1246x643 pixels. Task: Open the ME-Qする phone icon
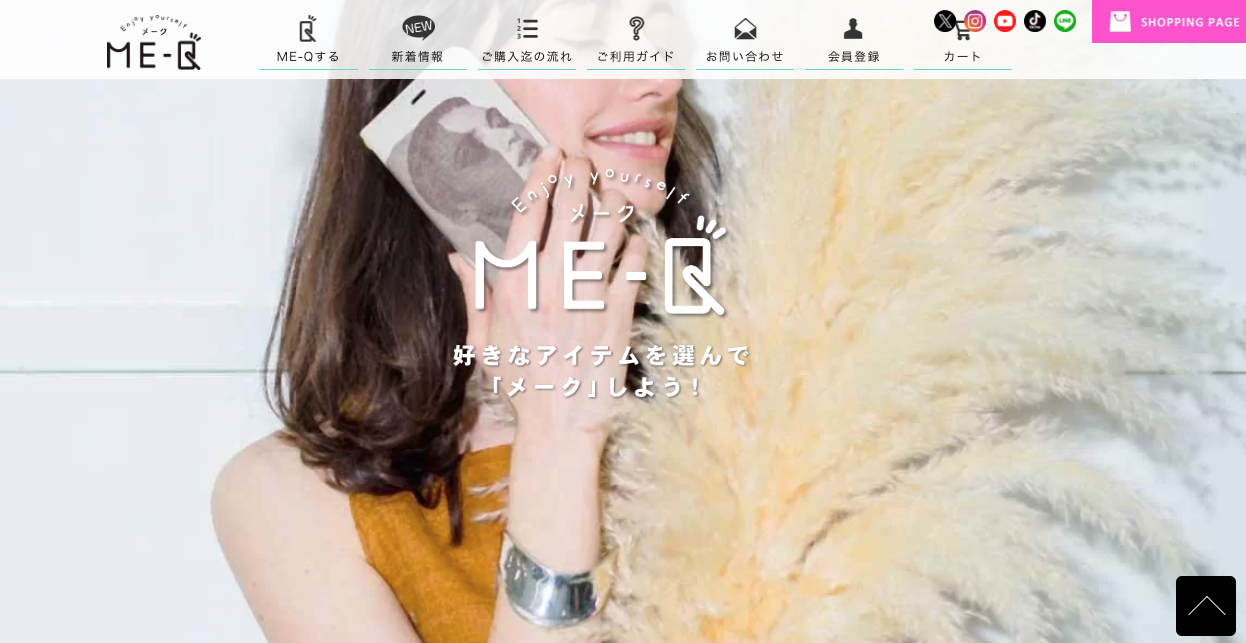point(308,29)
